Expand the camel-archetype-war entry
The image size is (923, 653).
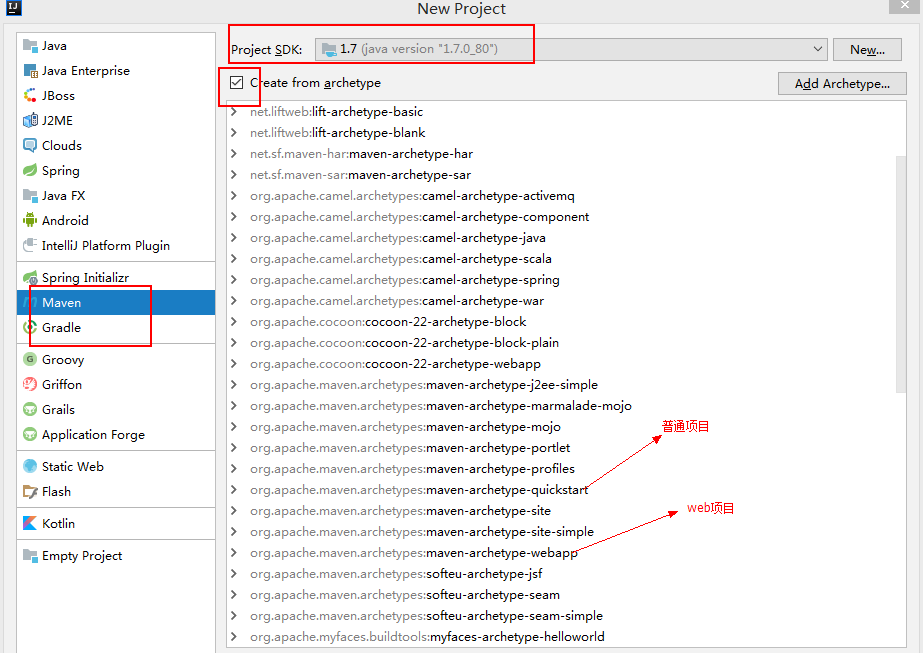[x=234, y=301]
